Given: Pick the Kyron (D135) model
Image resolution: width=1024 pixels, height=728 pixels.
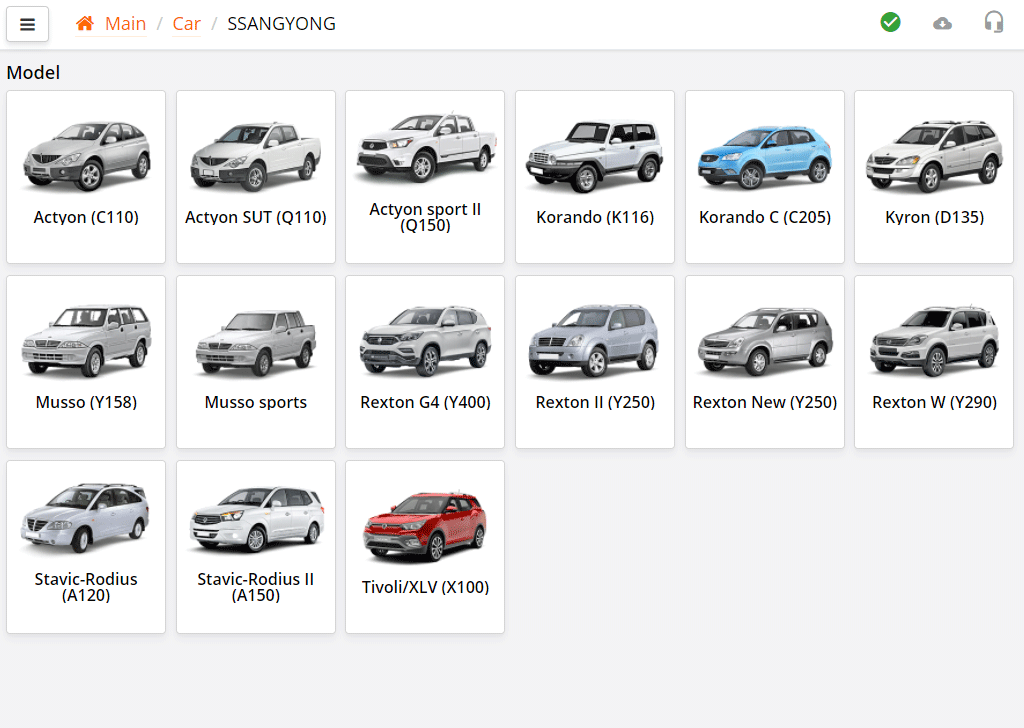Looking at the screenshot, I should coord(933,177).
